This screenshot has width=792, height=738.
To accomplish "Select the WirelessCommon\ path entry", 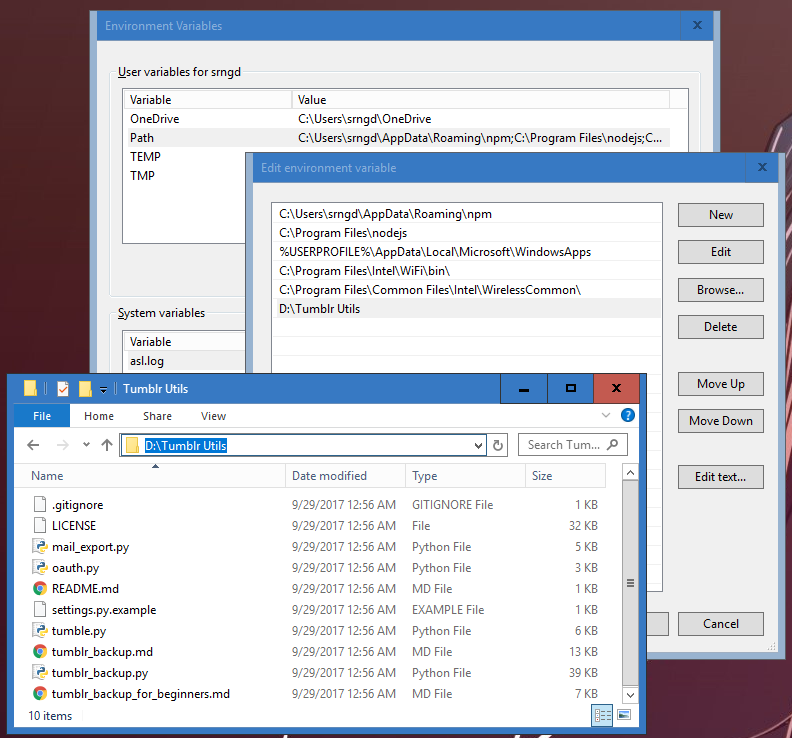I will click(467, 289).
